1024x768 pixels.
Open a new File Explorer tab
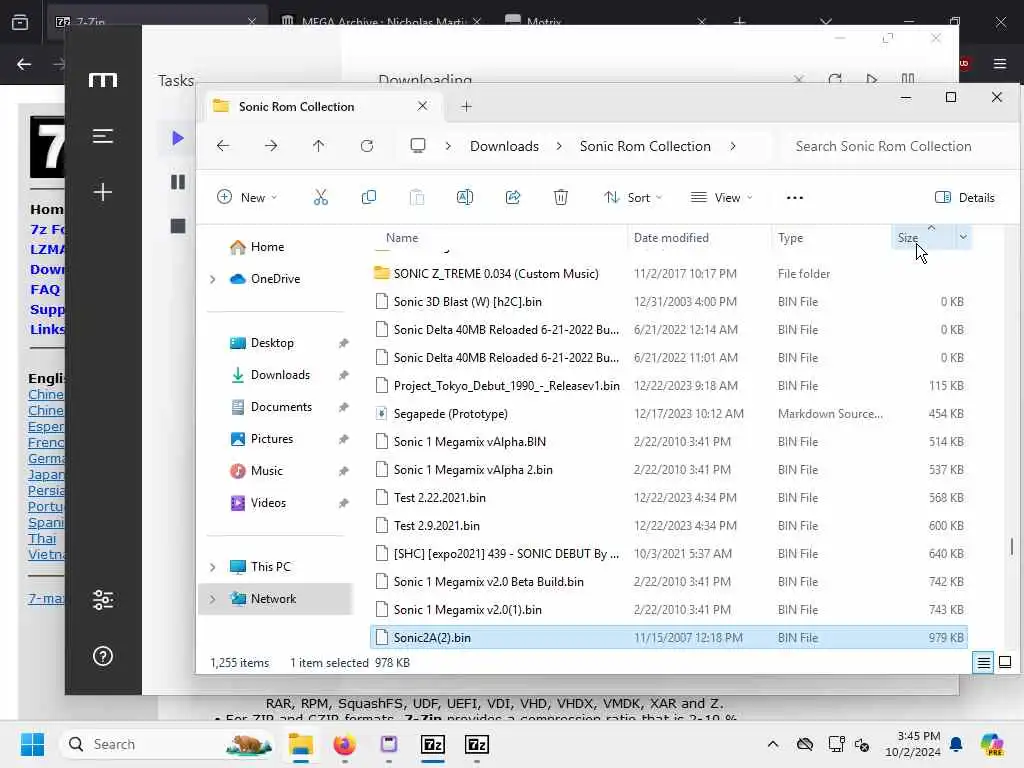pos(466,106)
